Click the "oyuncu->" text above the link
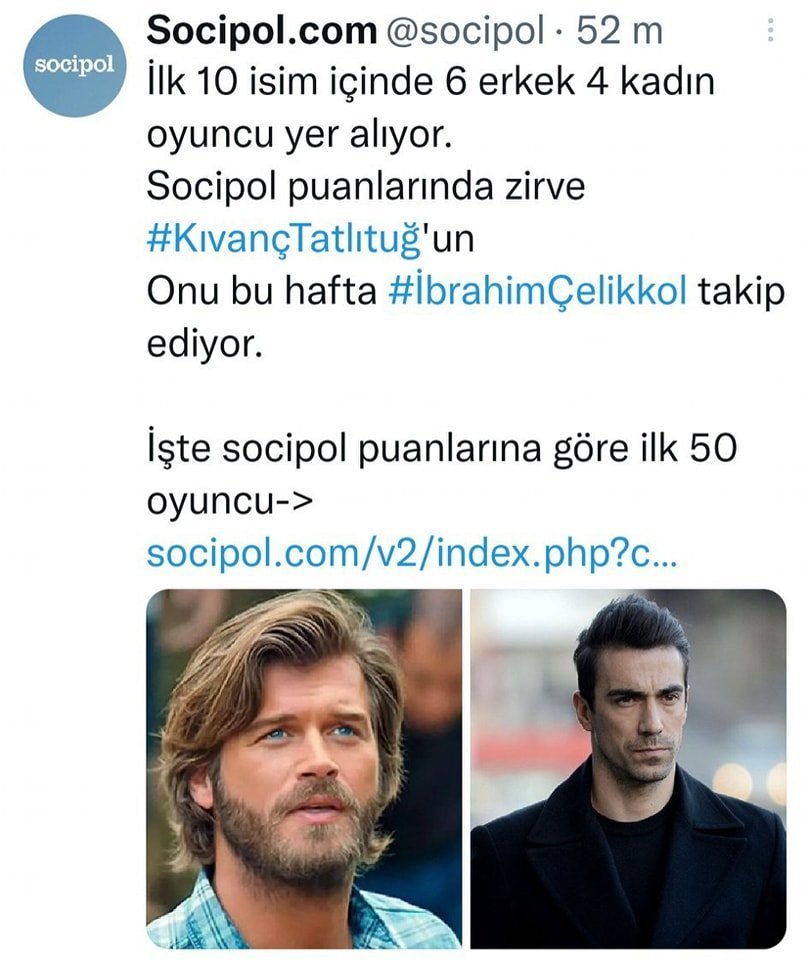The image size is (809, 960). click(231, 500)
